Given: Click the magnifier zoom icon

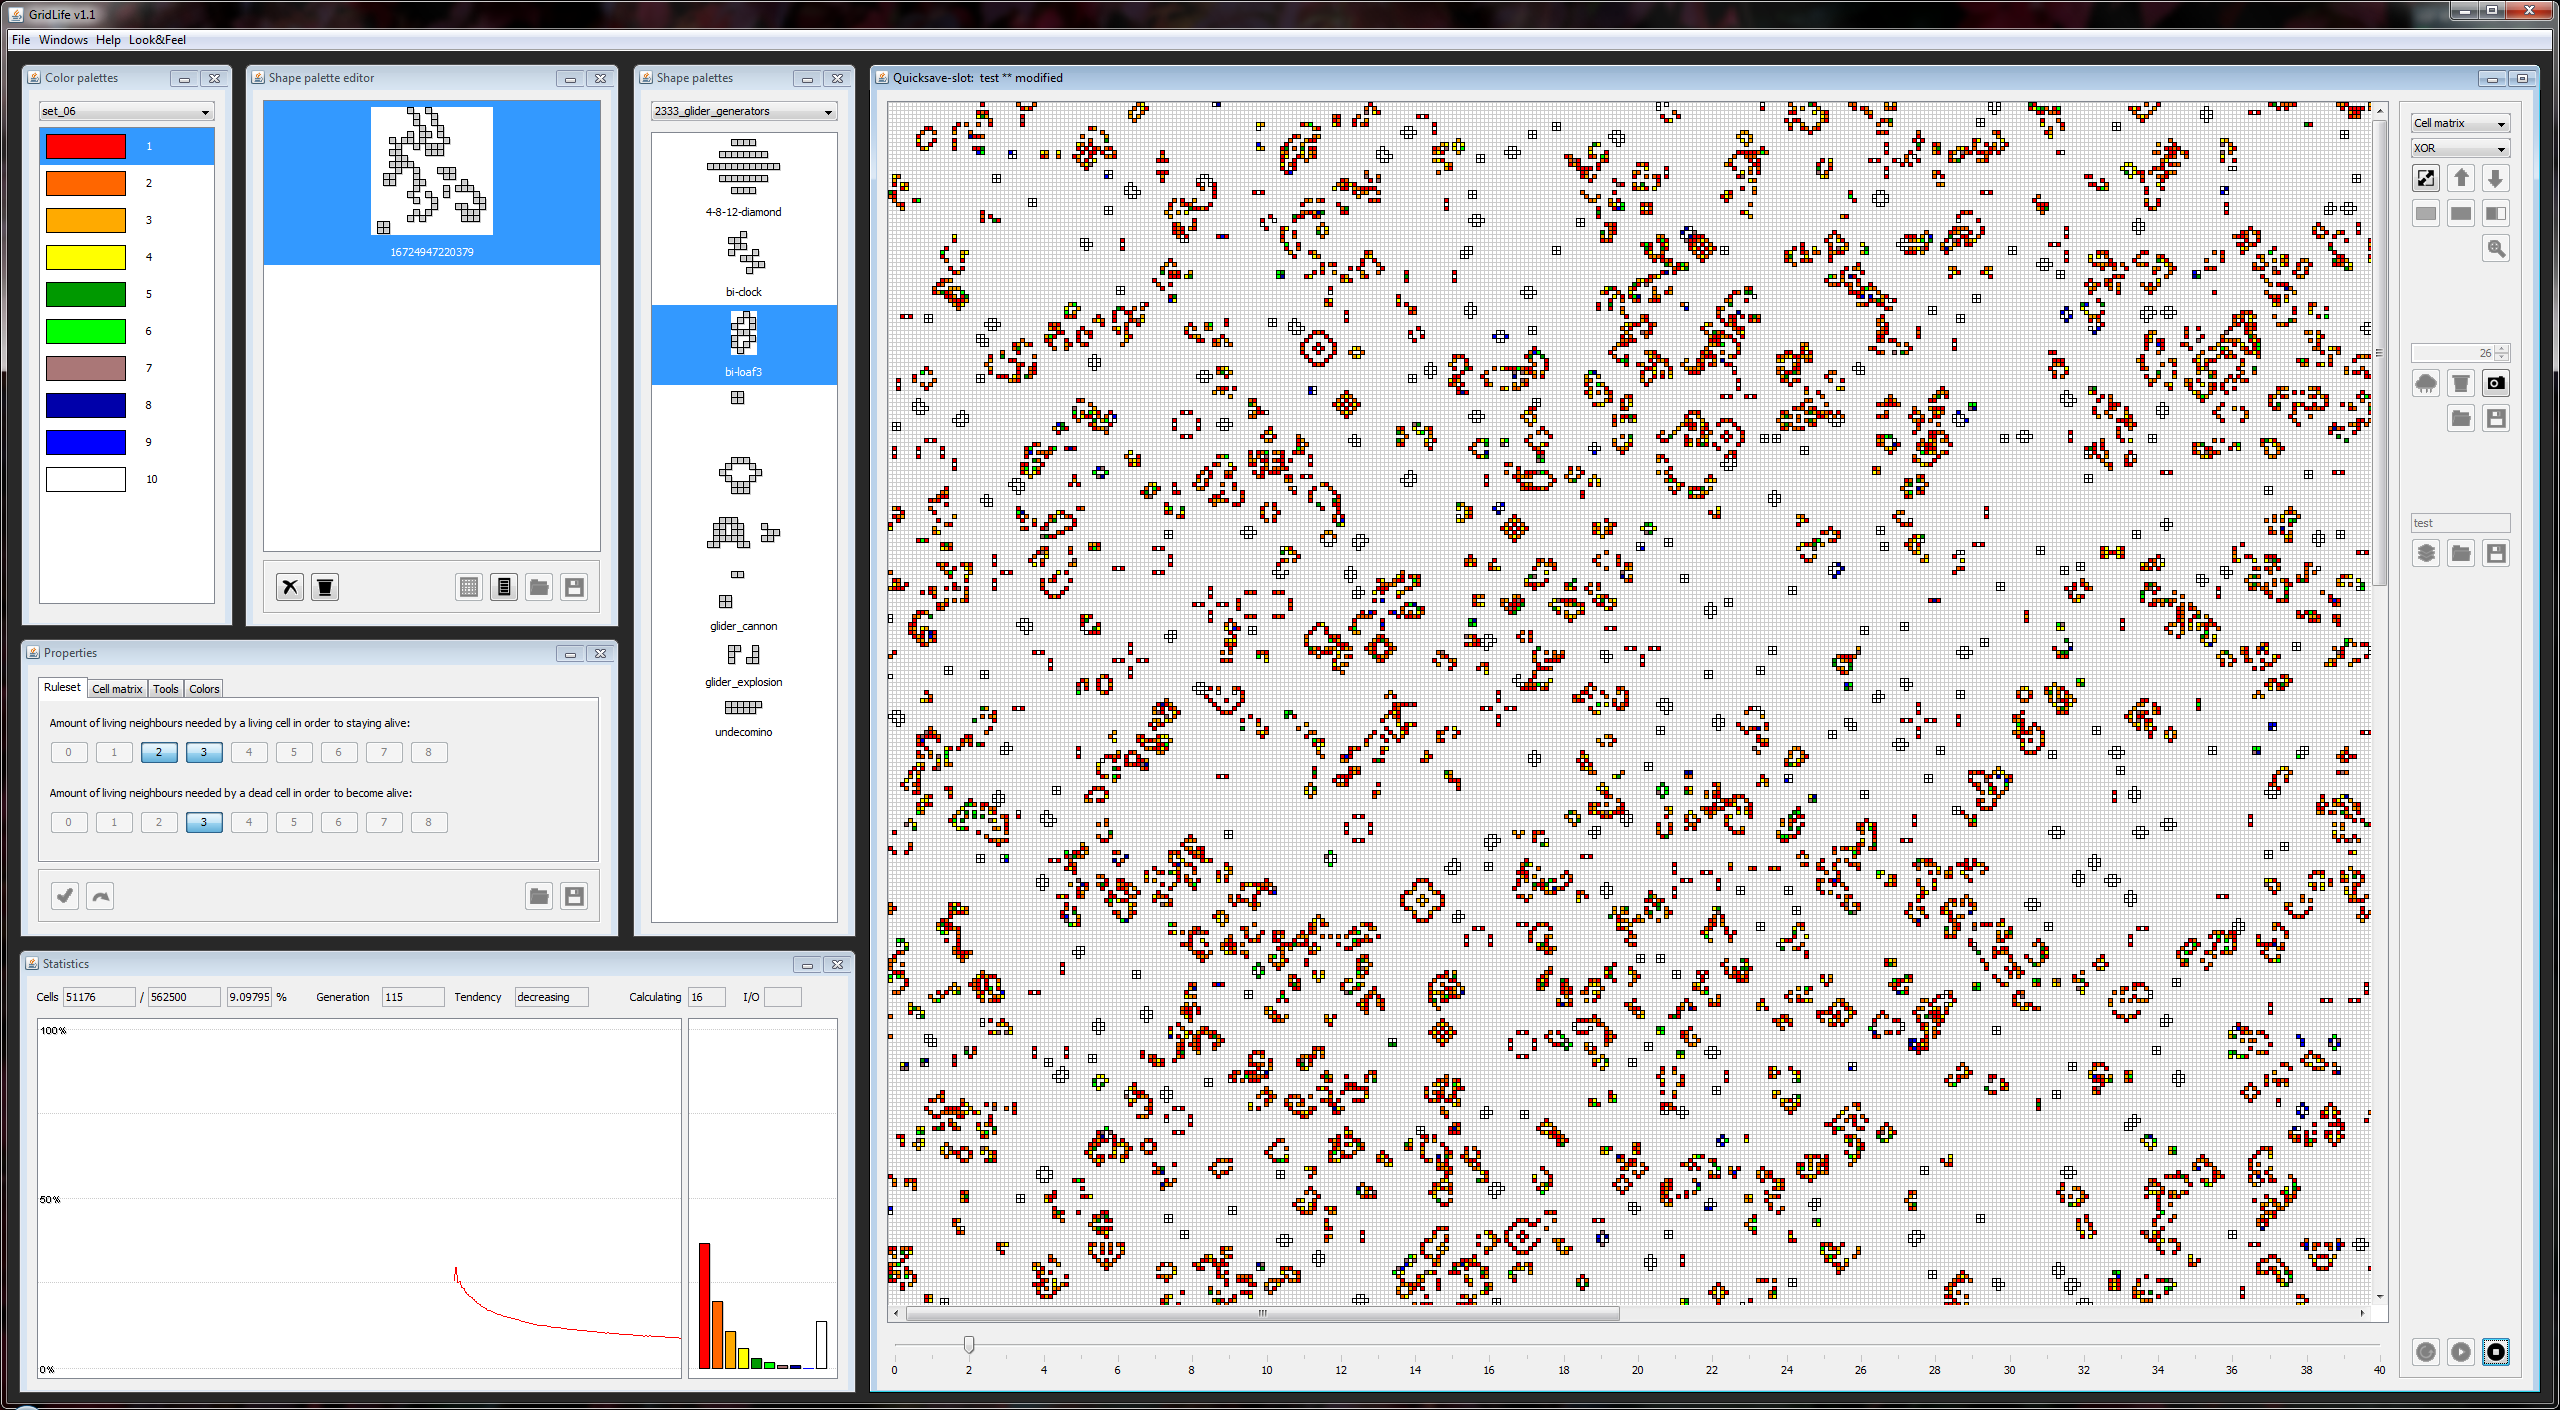Looking at the screenshot, I should 2496,249.
